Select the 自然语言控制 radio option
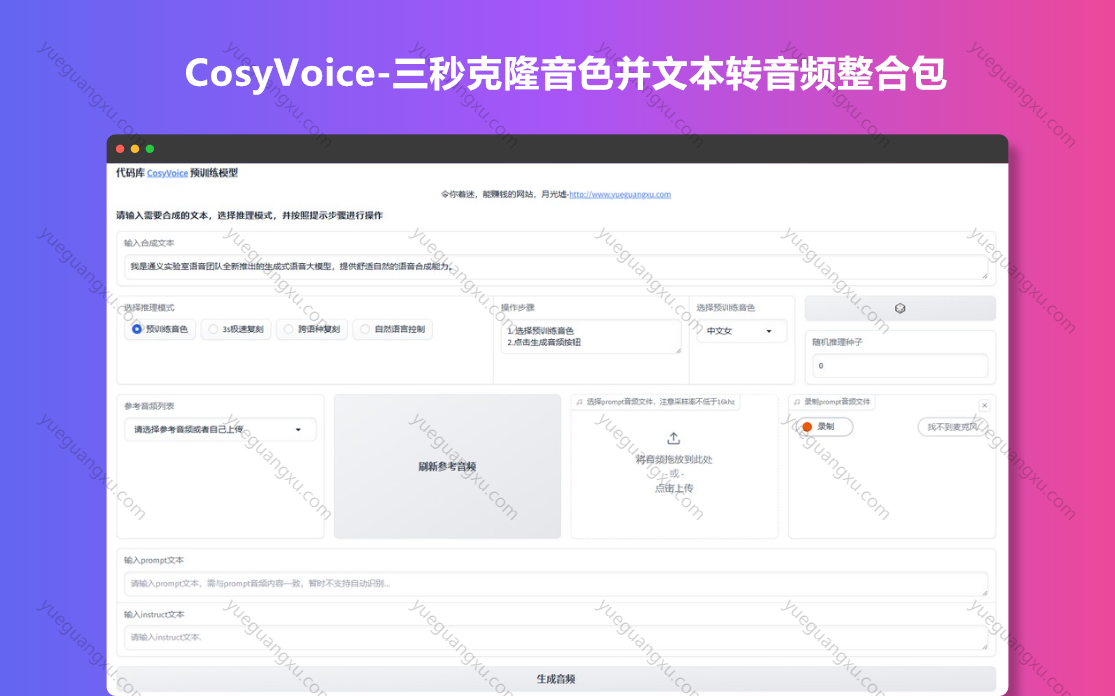The image size is (1115, 696). click(x=393, y=329)
